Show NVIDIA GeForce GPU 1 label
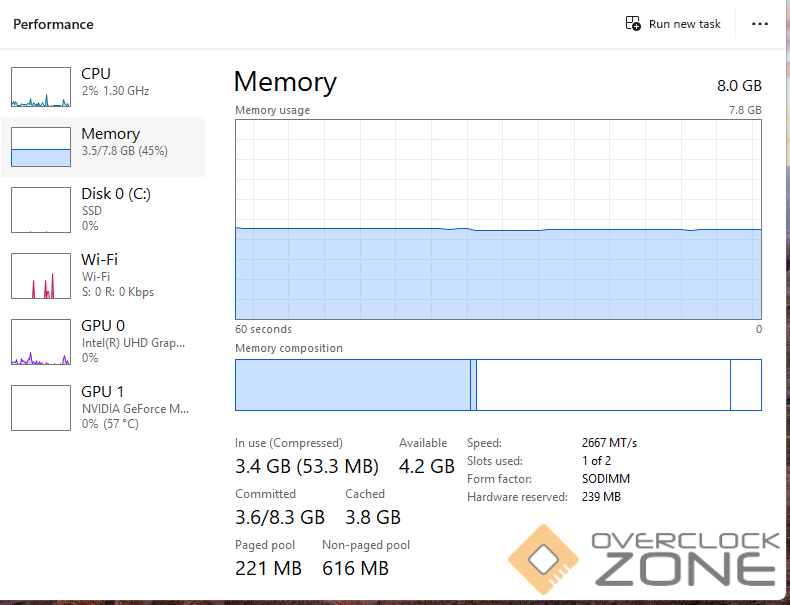This screenshot has width=790, height=605. [135, 408]
